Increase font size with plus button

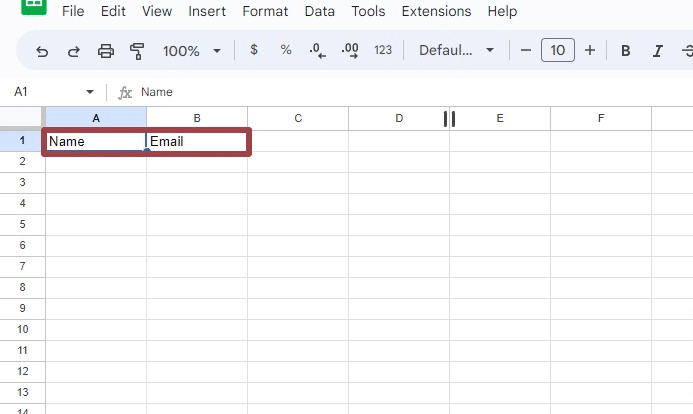coord(590,50)
